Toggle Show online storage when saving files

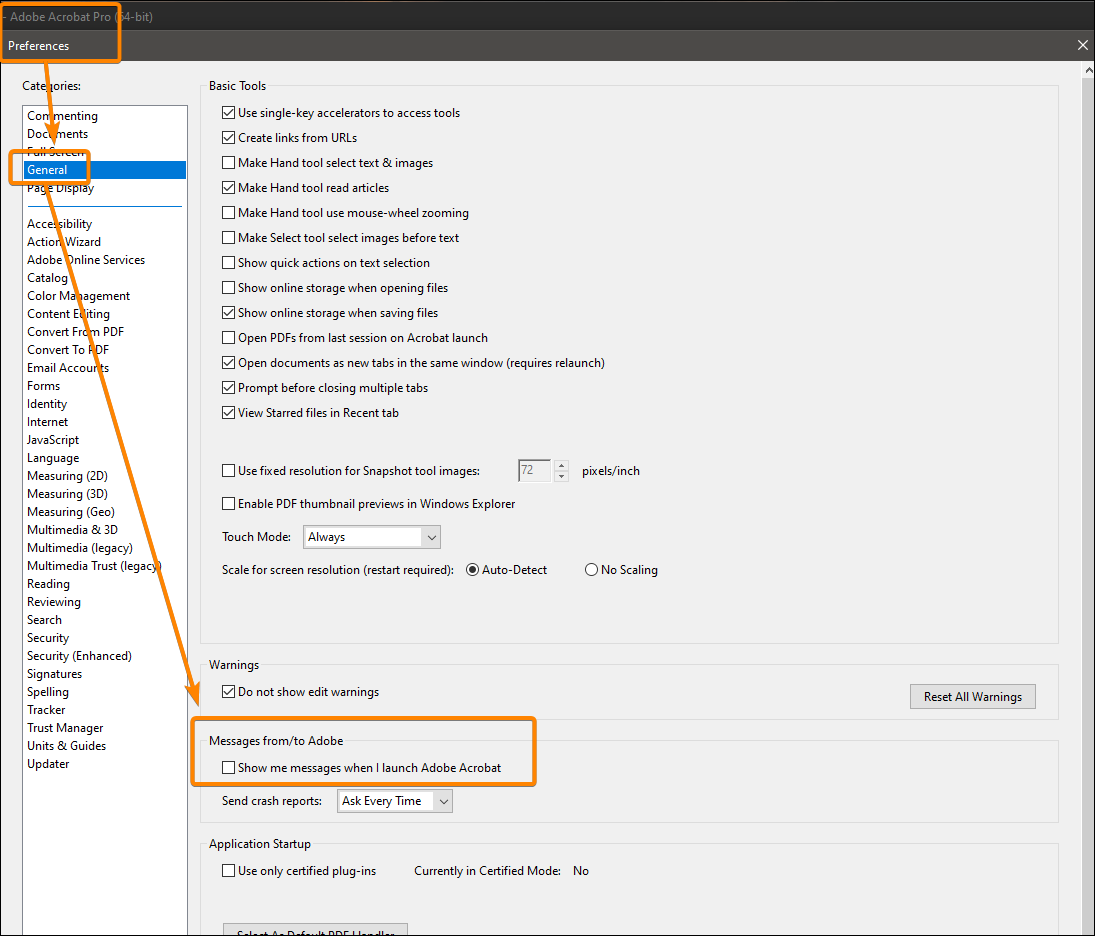[x=228, y=312]
